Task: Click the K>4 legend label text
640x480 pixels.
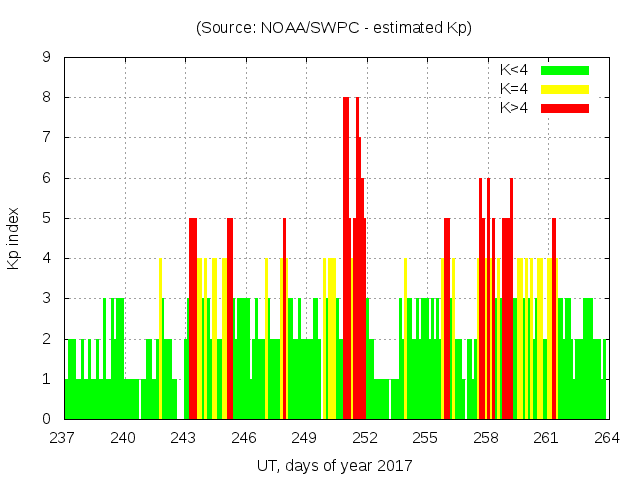Action: click(x=514, y=108)
